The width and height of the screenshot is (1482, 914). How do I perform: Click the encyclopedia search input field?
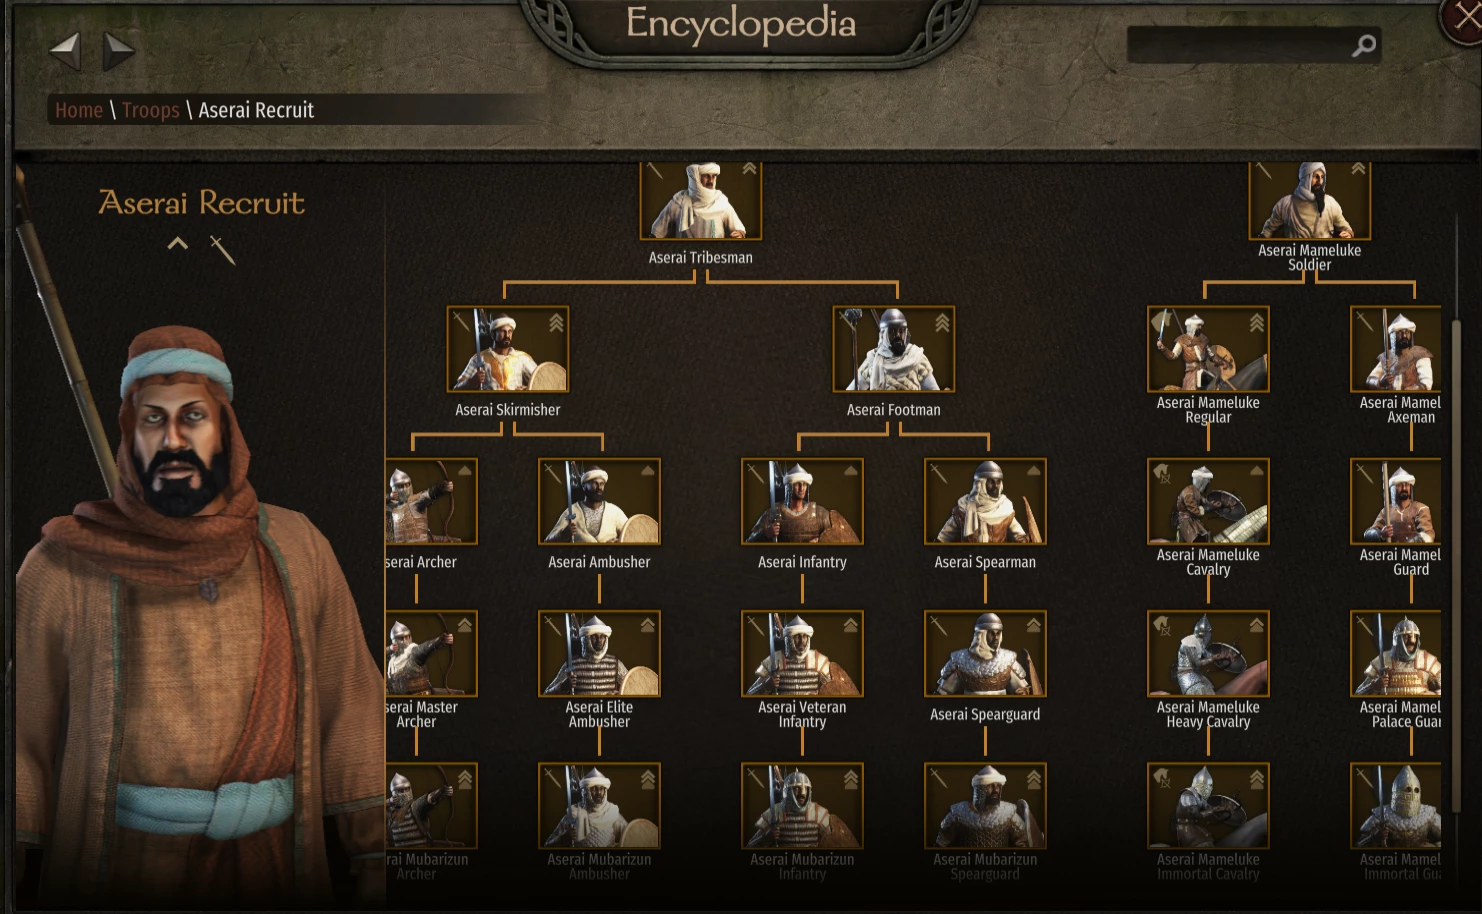pos(1240,45)
